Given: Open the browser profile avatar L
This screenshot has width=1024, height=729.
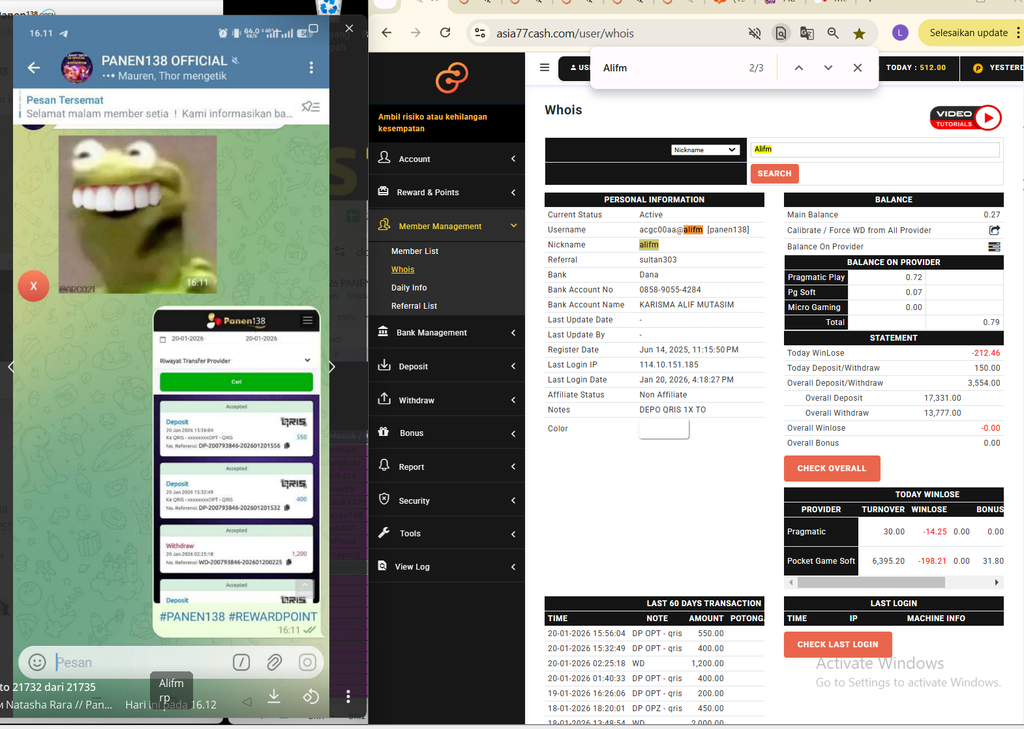Looking at the screenshot, I should (900, 33).
